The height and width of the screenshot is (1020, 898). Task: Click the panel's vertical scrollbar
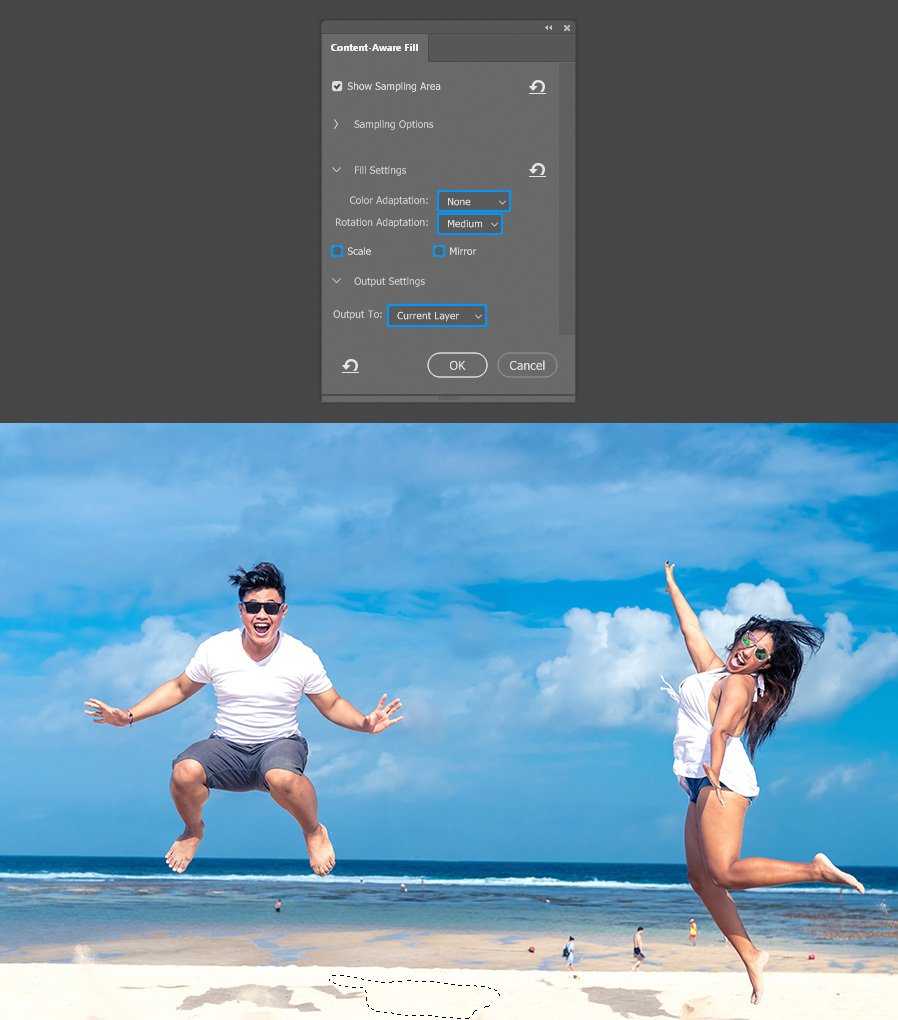[x=566, y=200]
